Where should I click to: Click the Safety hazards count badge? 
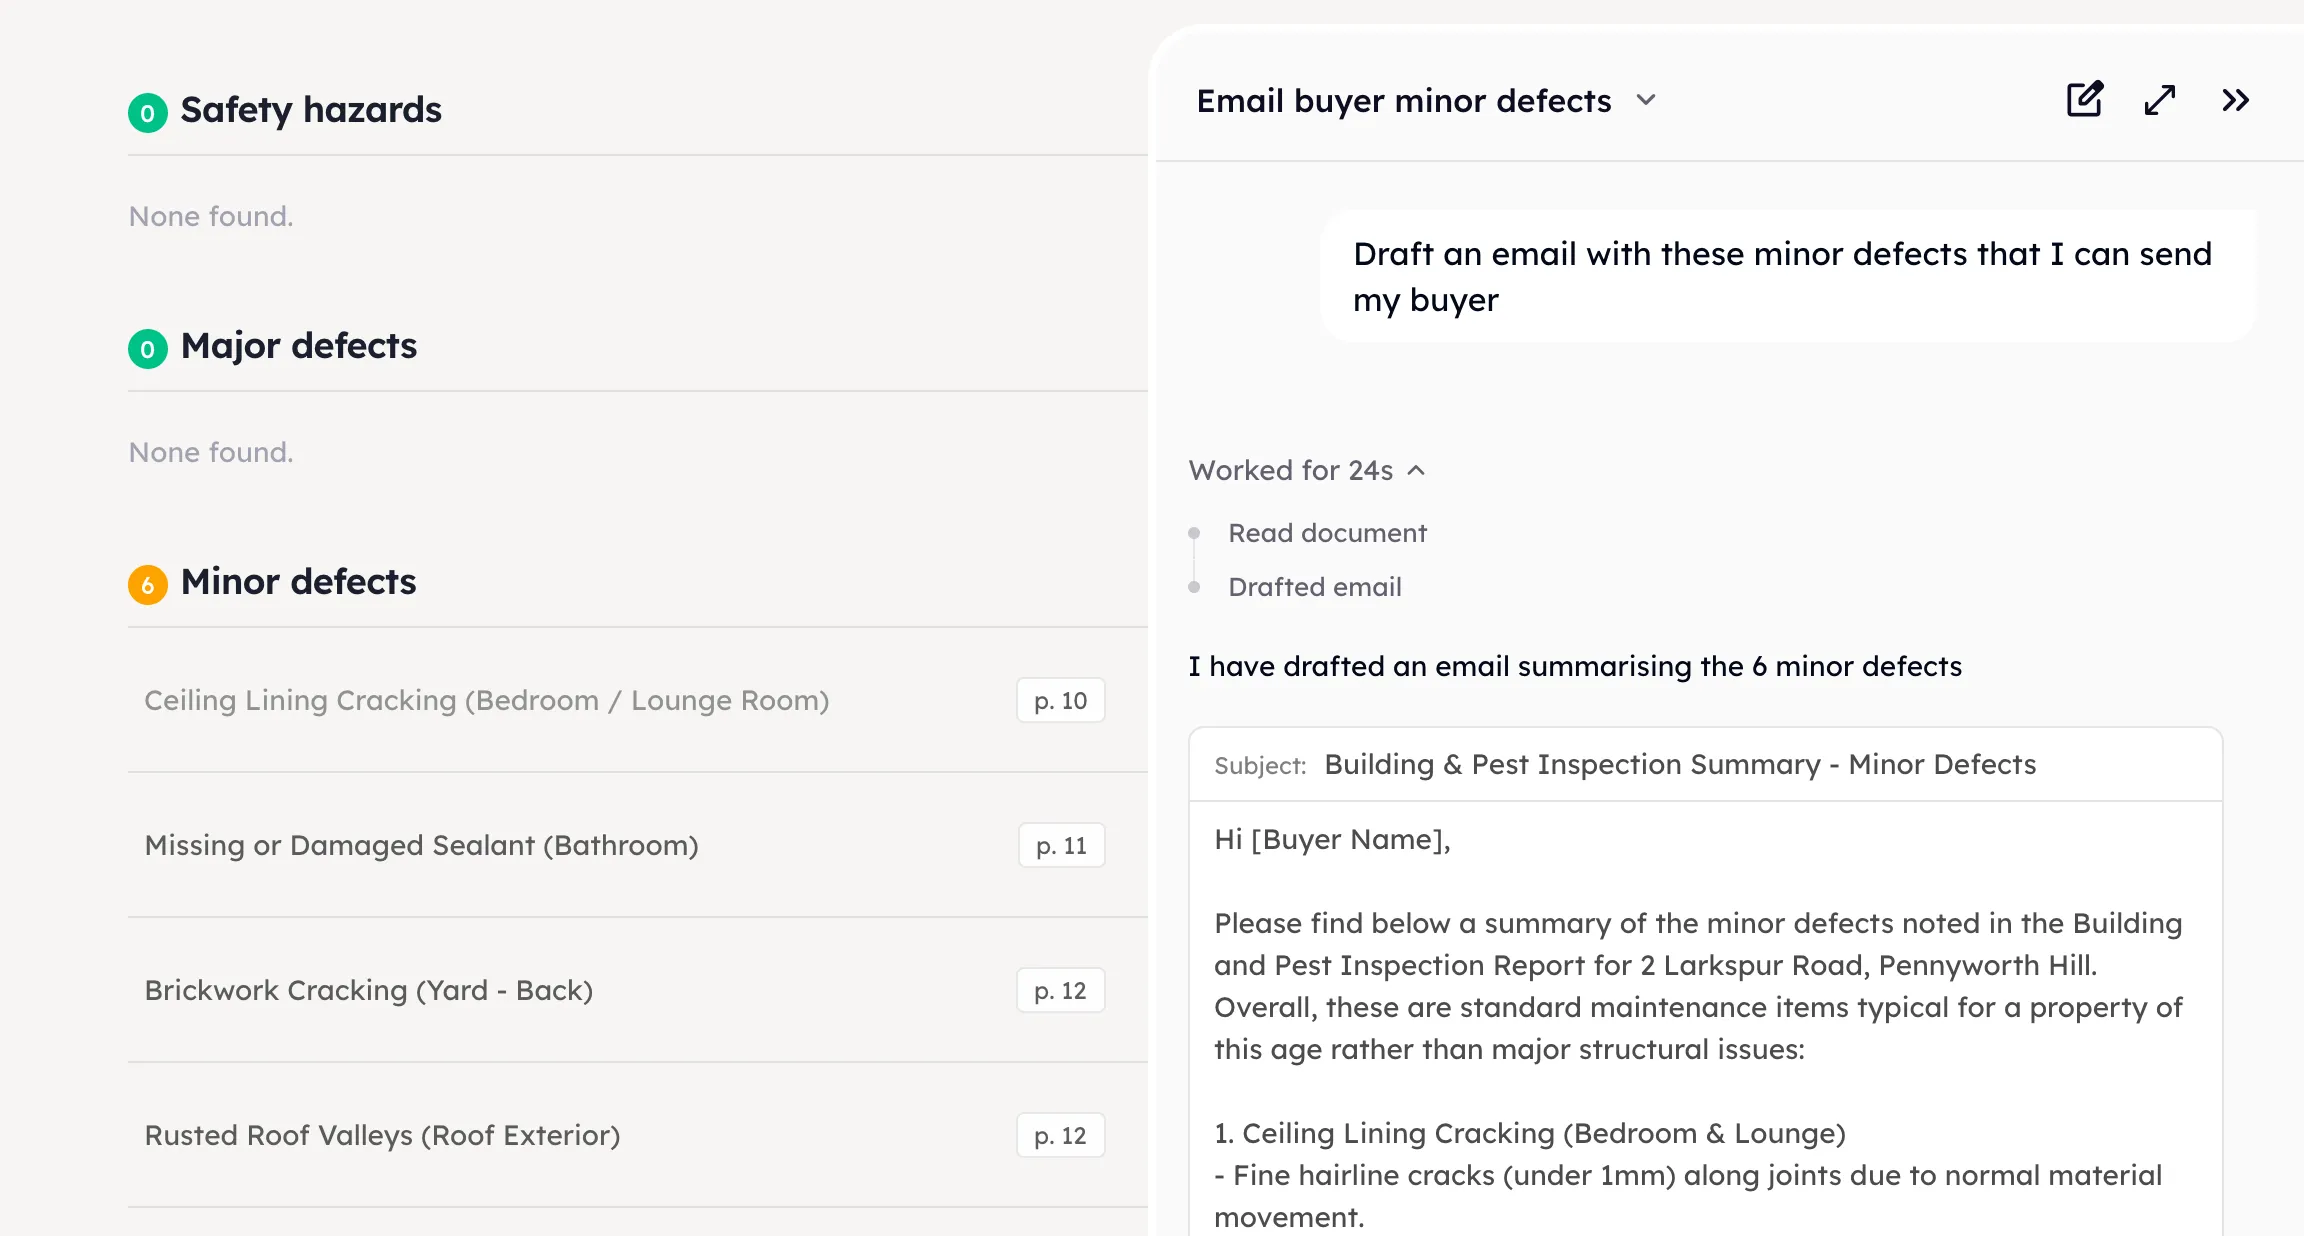pos(148,112)
